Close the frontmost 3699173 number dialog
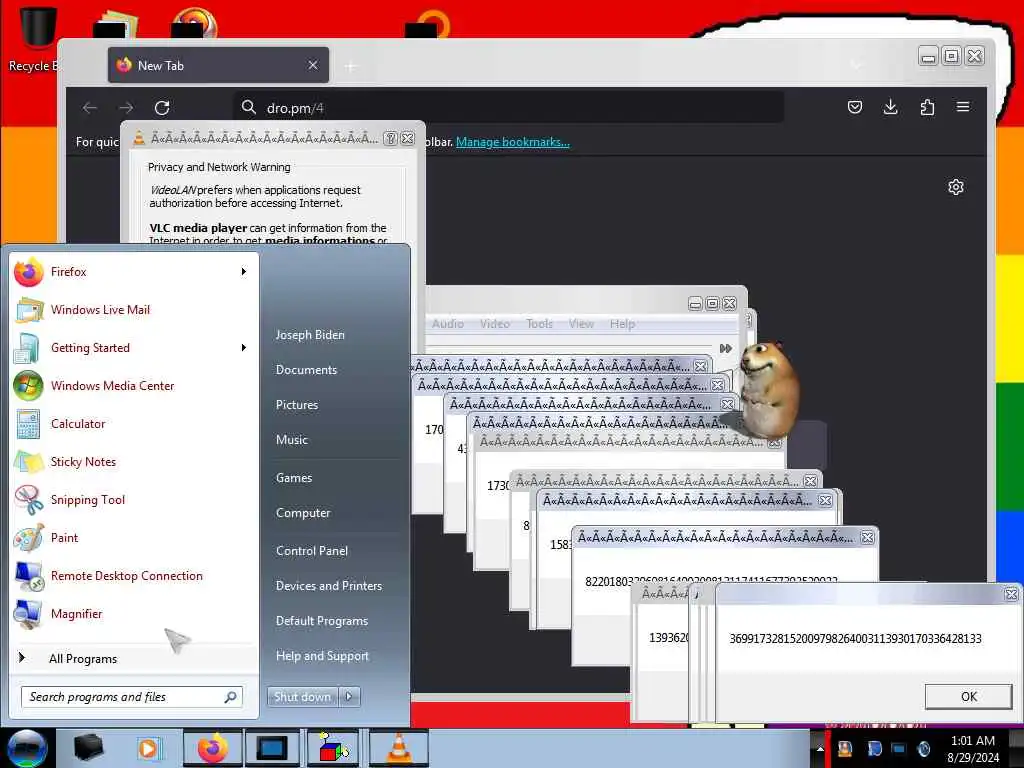Image resolution: width=1024 pixels, height=768 pixels. (1011, 594)
